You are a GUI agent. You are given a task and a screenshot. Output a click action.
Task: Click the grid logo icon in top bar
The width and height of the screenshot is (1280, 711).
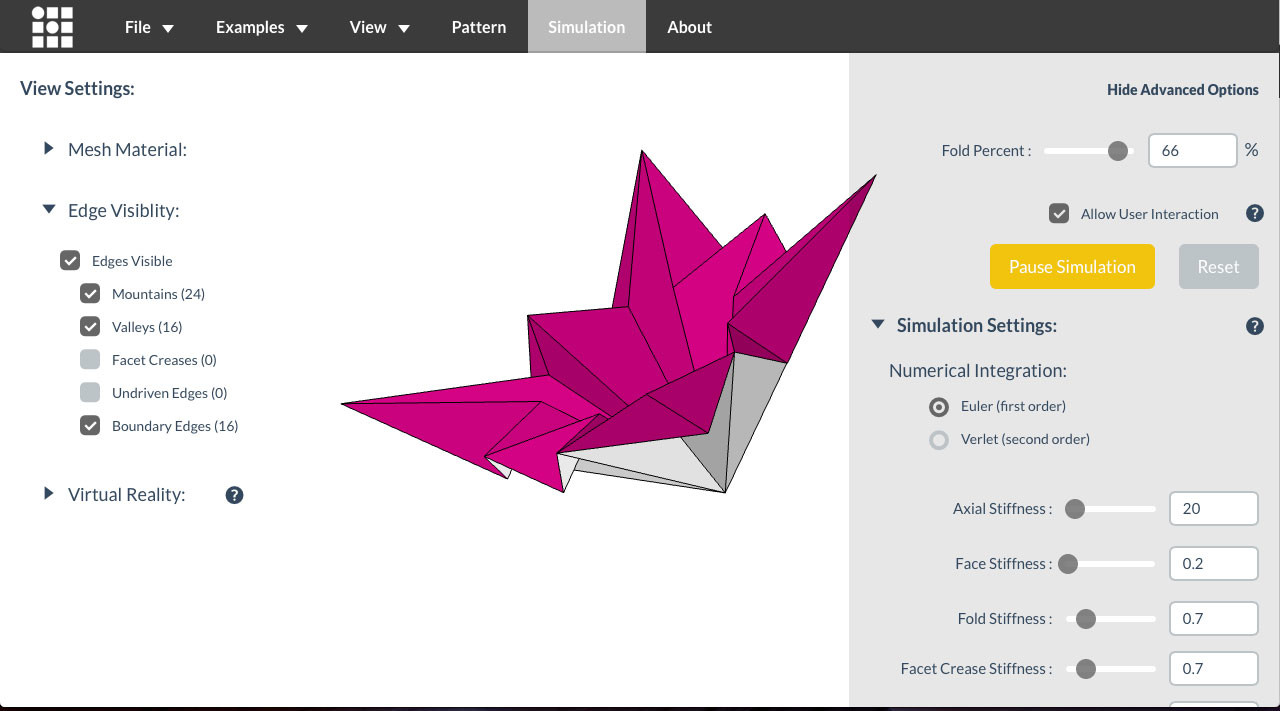click(51, 27)
